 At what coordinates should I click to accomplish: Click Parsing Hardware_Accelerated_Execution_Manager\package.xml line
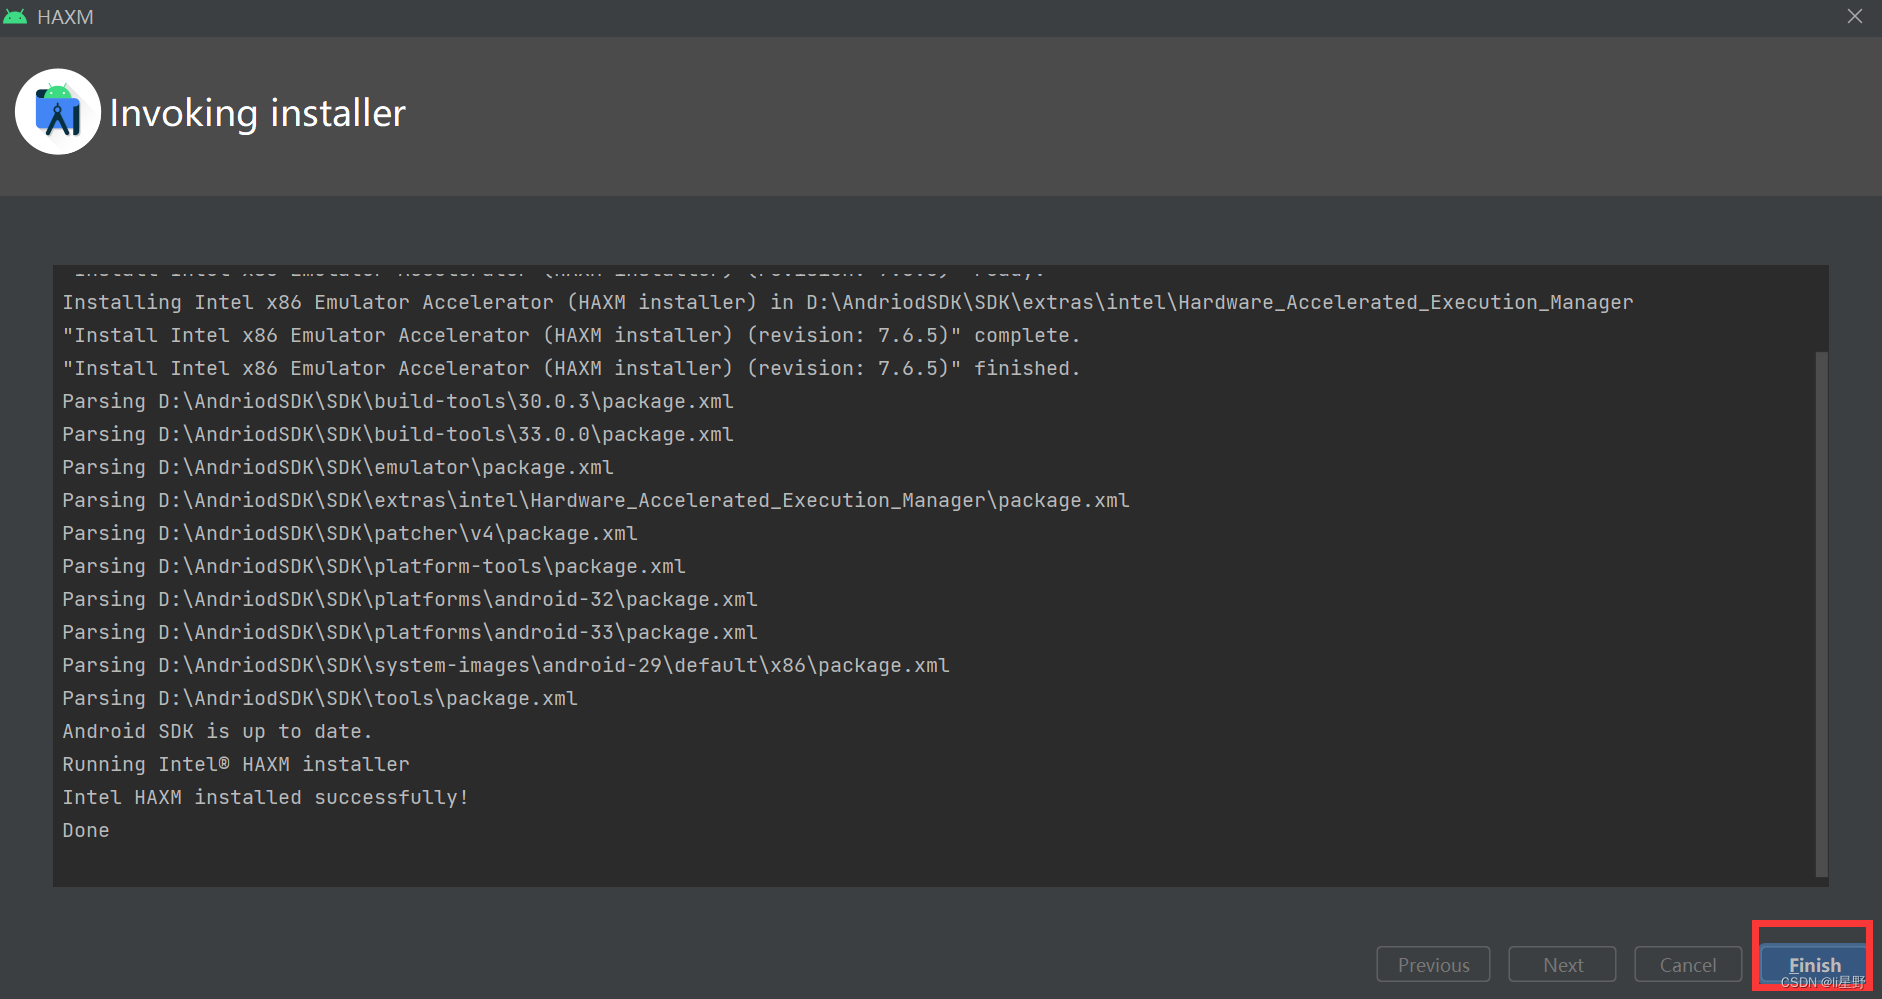coord(596,500)
